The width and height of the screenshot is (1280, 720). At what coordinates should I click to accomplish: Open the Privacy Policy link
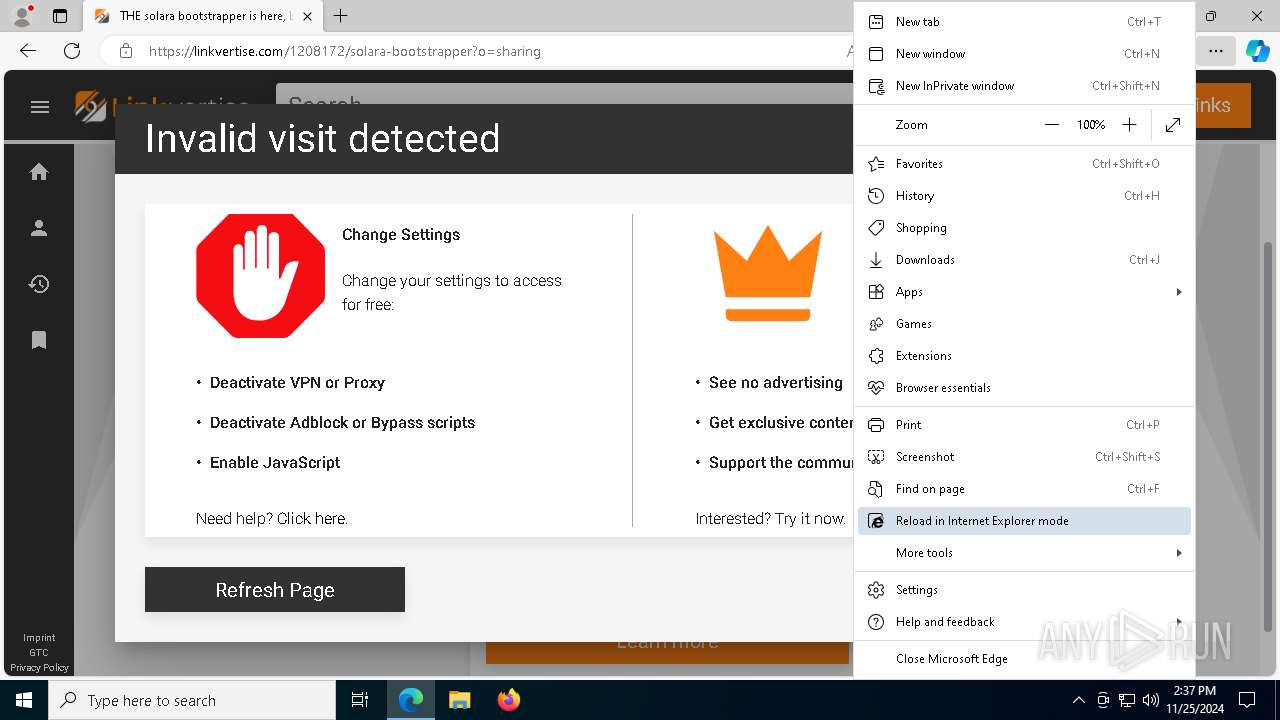[x=39, y=668]
